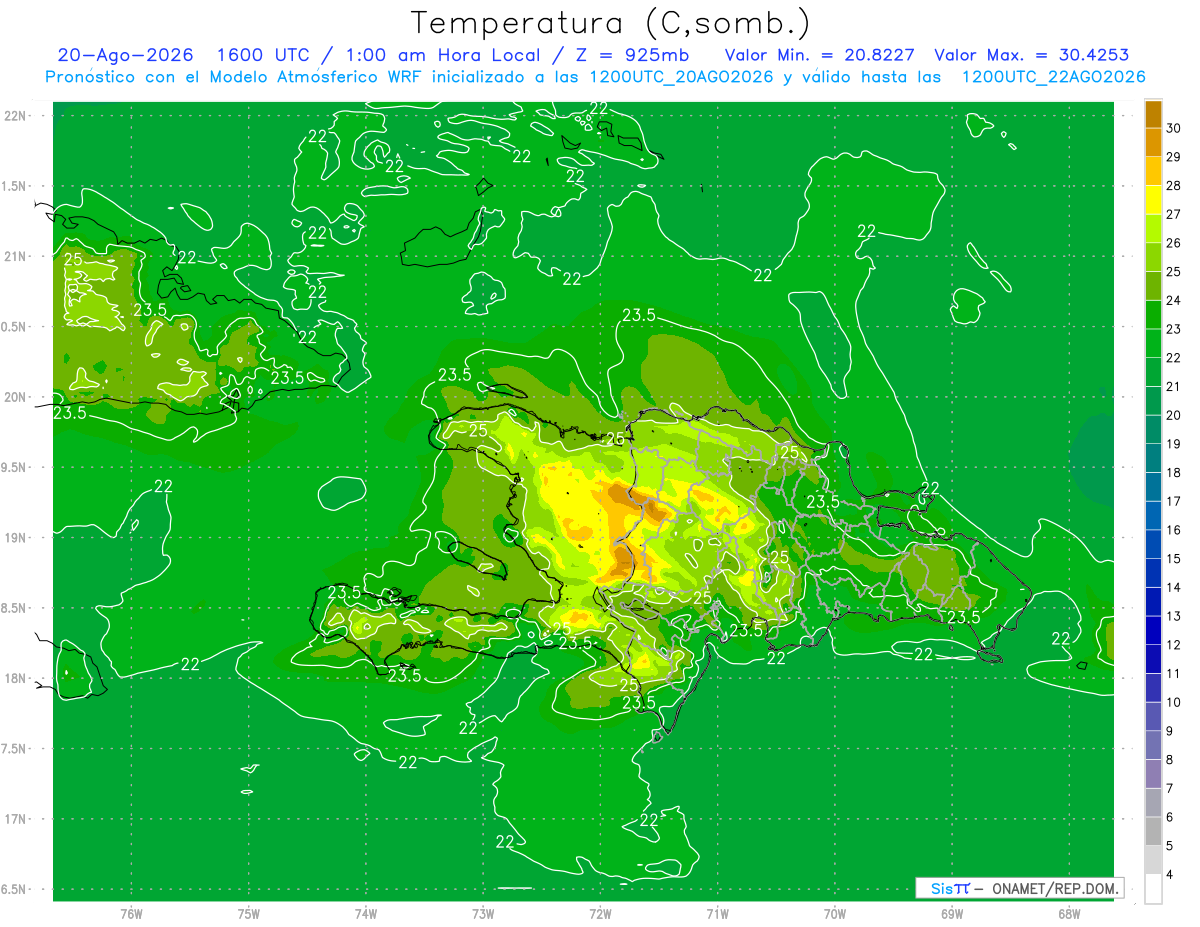
Task: Click the '20' label on the color scale
Action: 1174,415
